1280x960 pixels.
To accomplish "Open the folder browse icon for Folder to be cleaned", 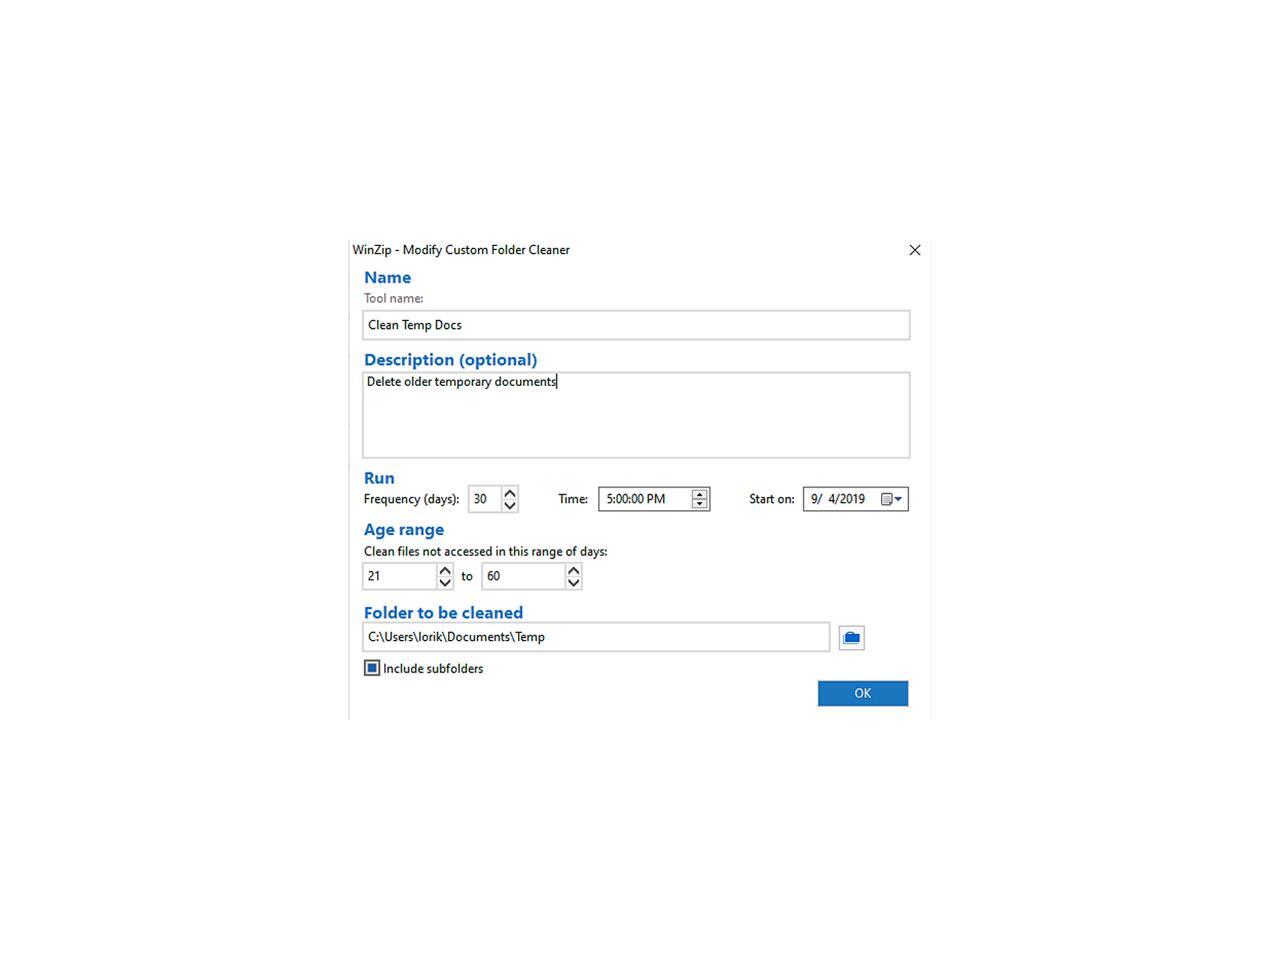I will (x=850, y=637).
